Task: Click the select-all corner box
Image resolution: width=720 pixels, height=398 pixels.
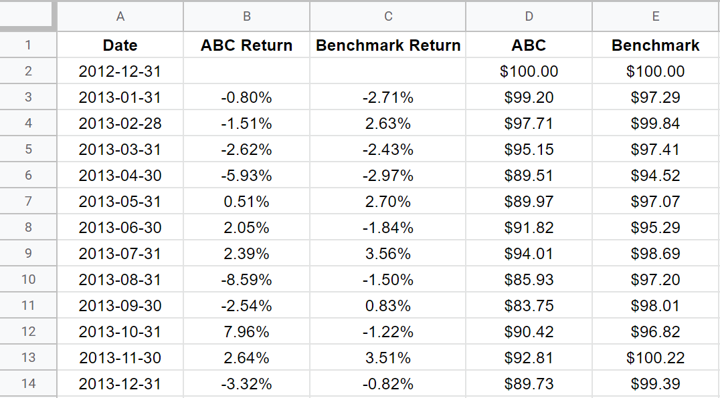Action: (27, 15)
